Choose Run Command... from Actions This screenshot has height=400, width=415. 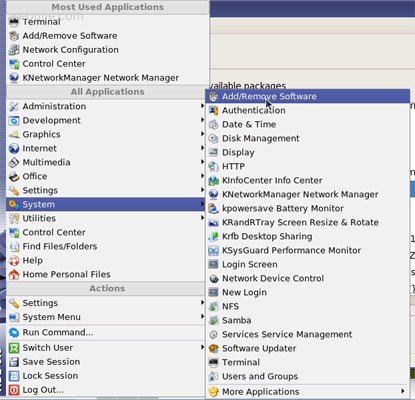click(106, 332)
